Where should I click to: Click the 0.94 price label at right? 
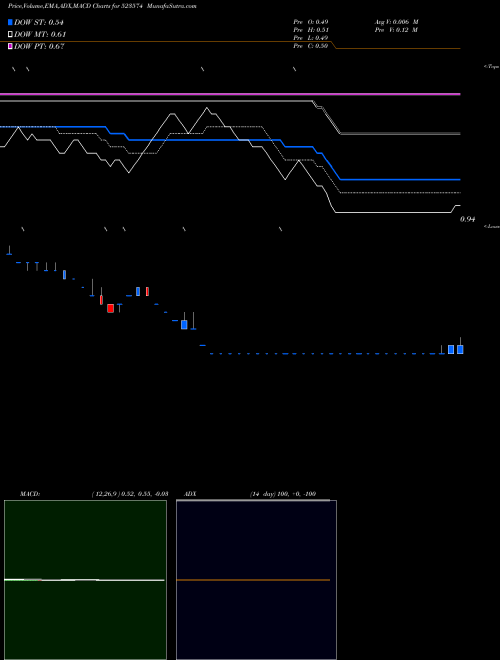coord(468,219)
